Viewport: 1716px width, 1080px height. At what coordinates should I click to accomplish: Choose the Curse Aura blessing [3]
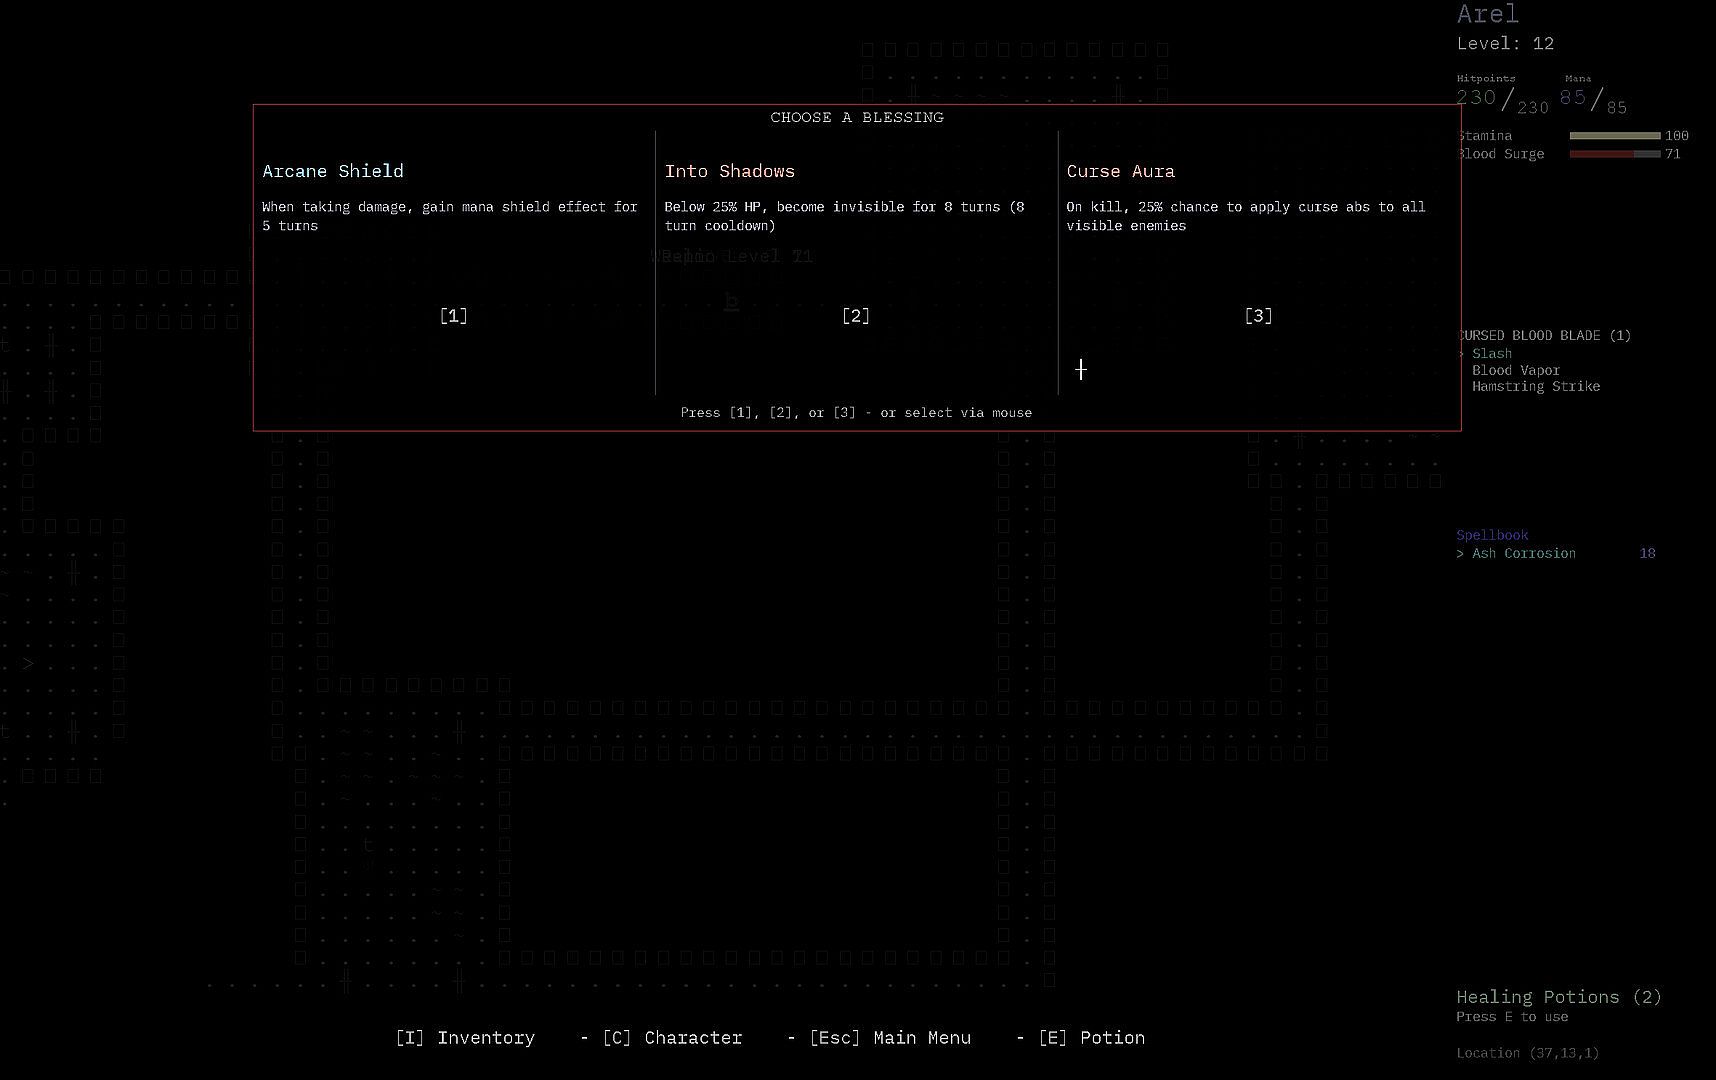pyautogui.click(x=1258, y=316)
